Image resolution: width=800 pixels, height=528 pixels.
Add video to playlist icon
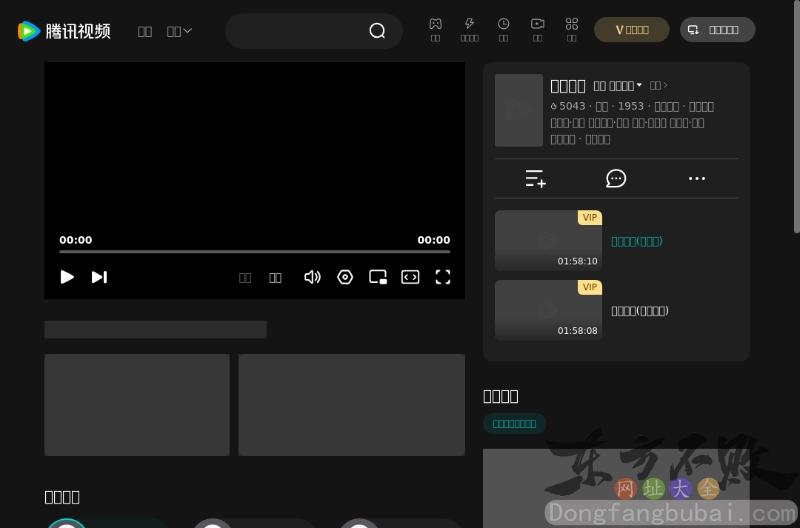pos(535,179)
